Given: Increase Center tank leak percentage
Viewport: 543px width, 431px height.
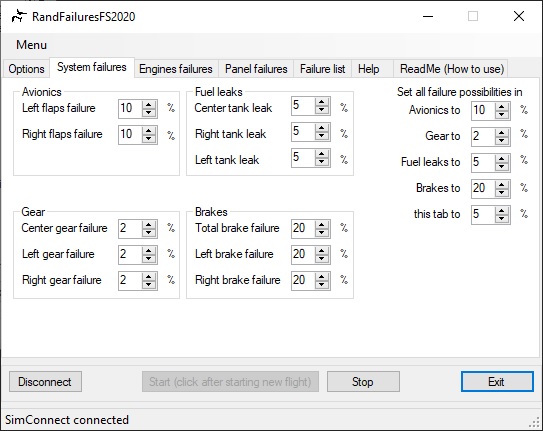Looking at the screenshot, I should coord(322,102).
